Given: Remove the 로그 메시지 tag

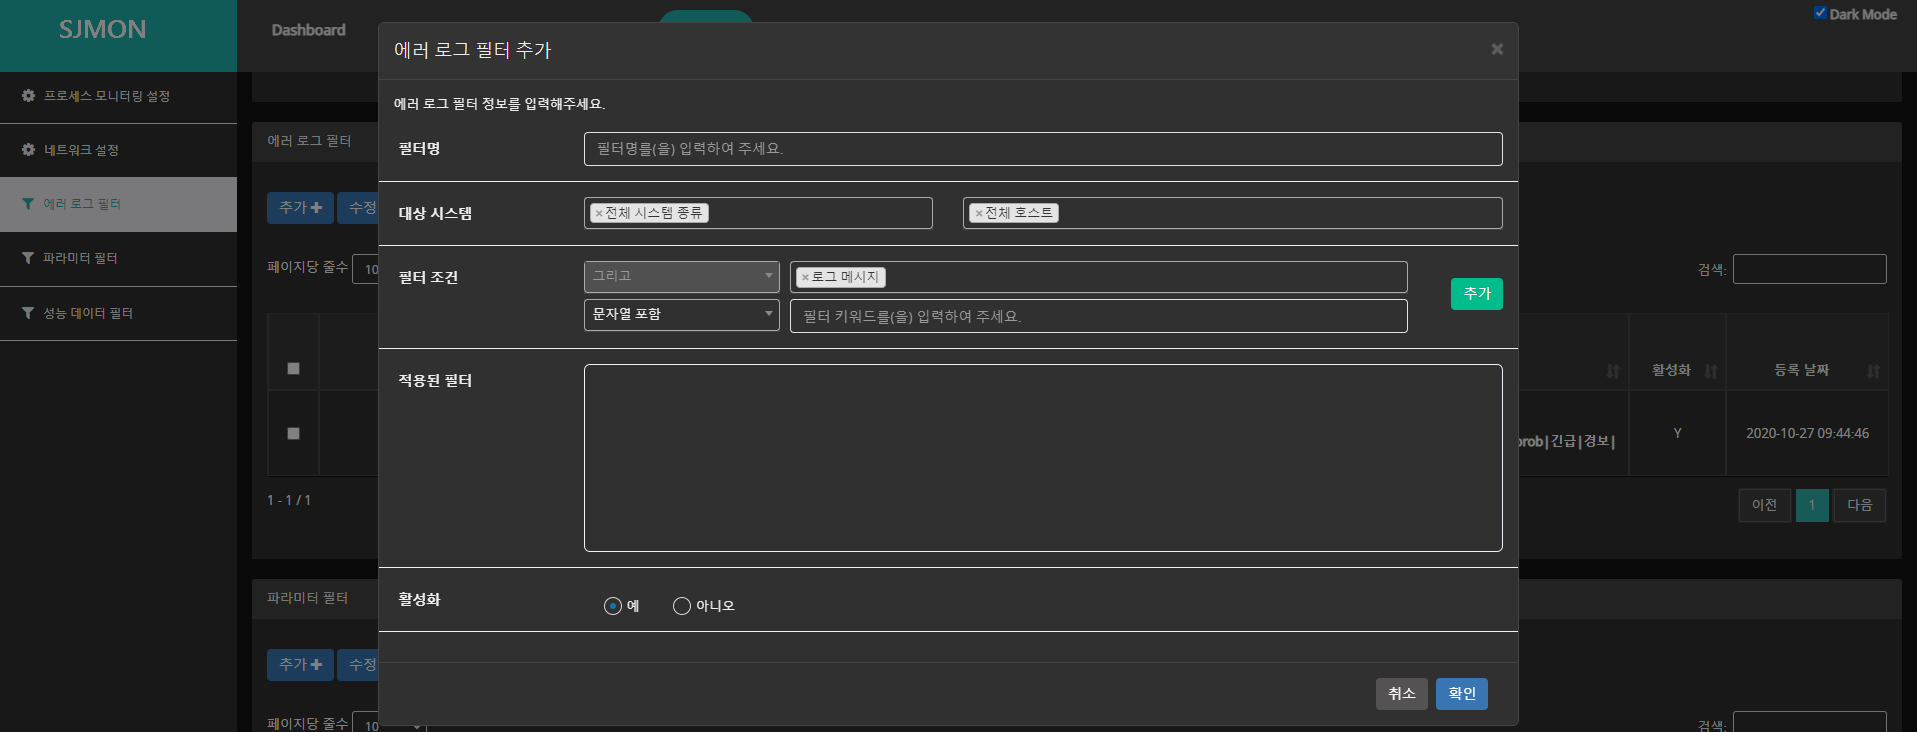Looking at the screenshot, I should pyautogui.click(x=805, y=277).
